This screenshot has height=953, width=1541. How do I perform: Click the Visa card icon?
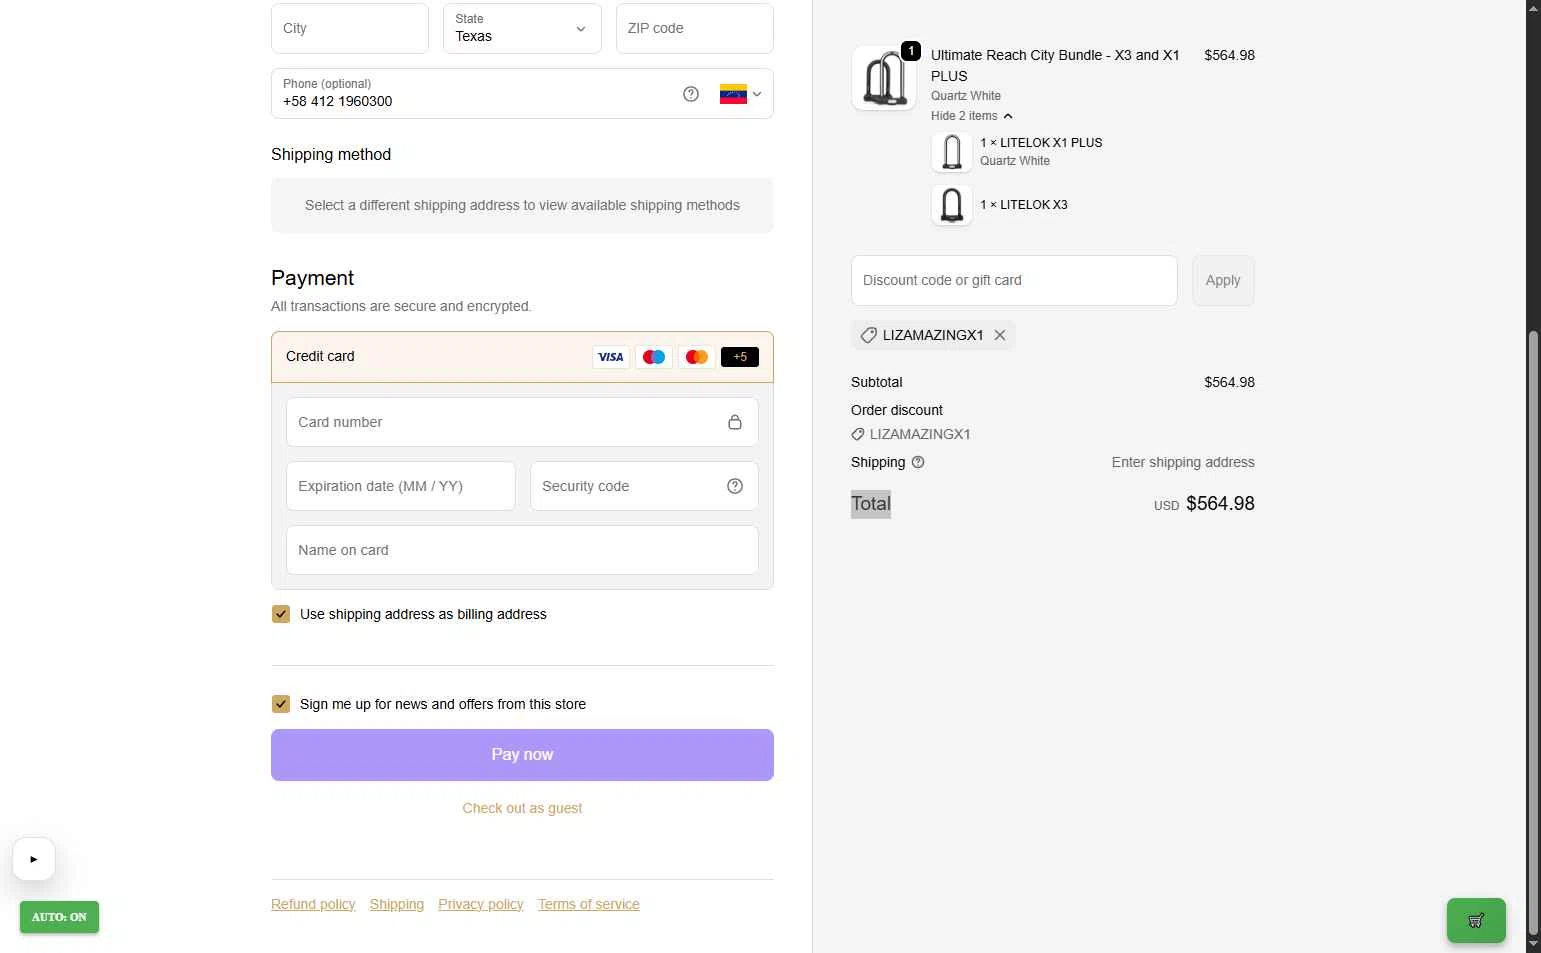tap(611, 357)
